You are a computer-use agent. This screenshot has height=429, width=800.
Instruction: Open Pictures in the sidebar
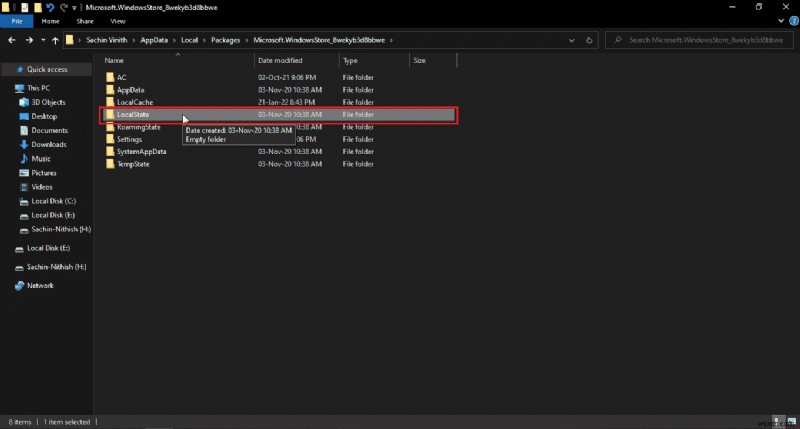pyautogui.click(x=43, y=173)
